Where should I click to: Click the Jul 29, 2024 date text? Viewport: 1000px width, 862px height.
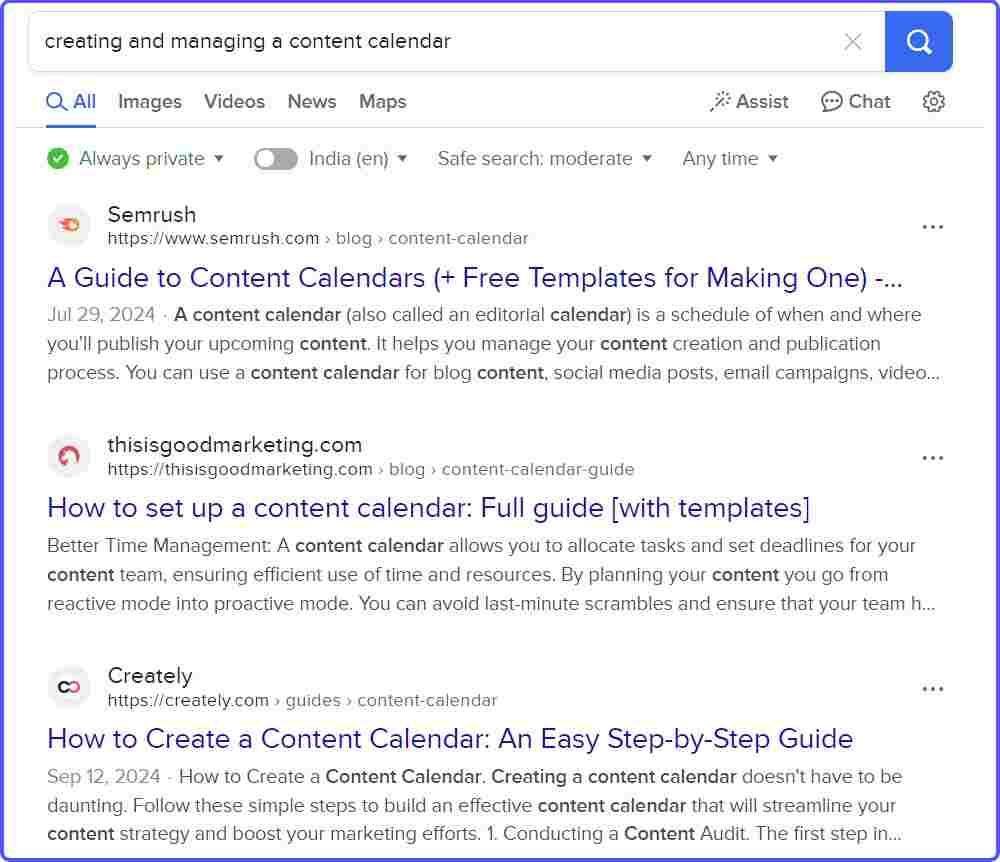tap(101, 314)
